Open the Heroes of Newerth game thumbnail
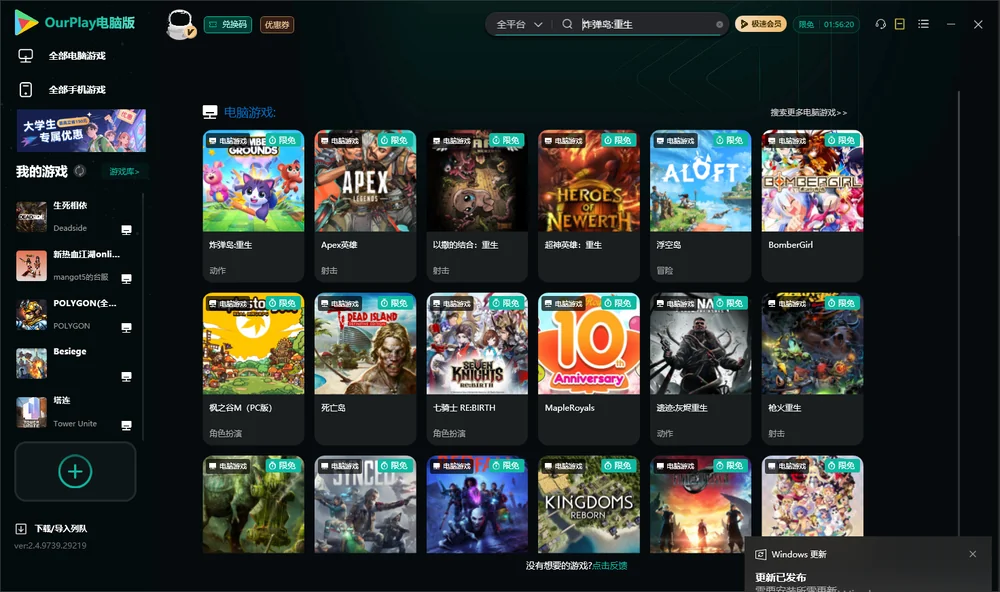1000x592 pixels. pos(589,181)
